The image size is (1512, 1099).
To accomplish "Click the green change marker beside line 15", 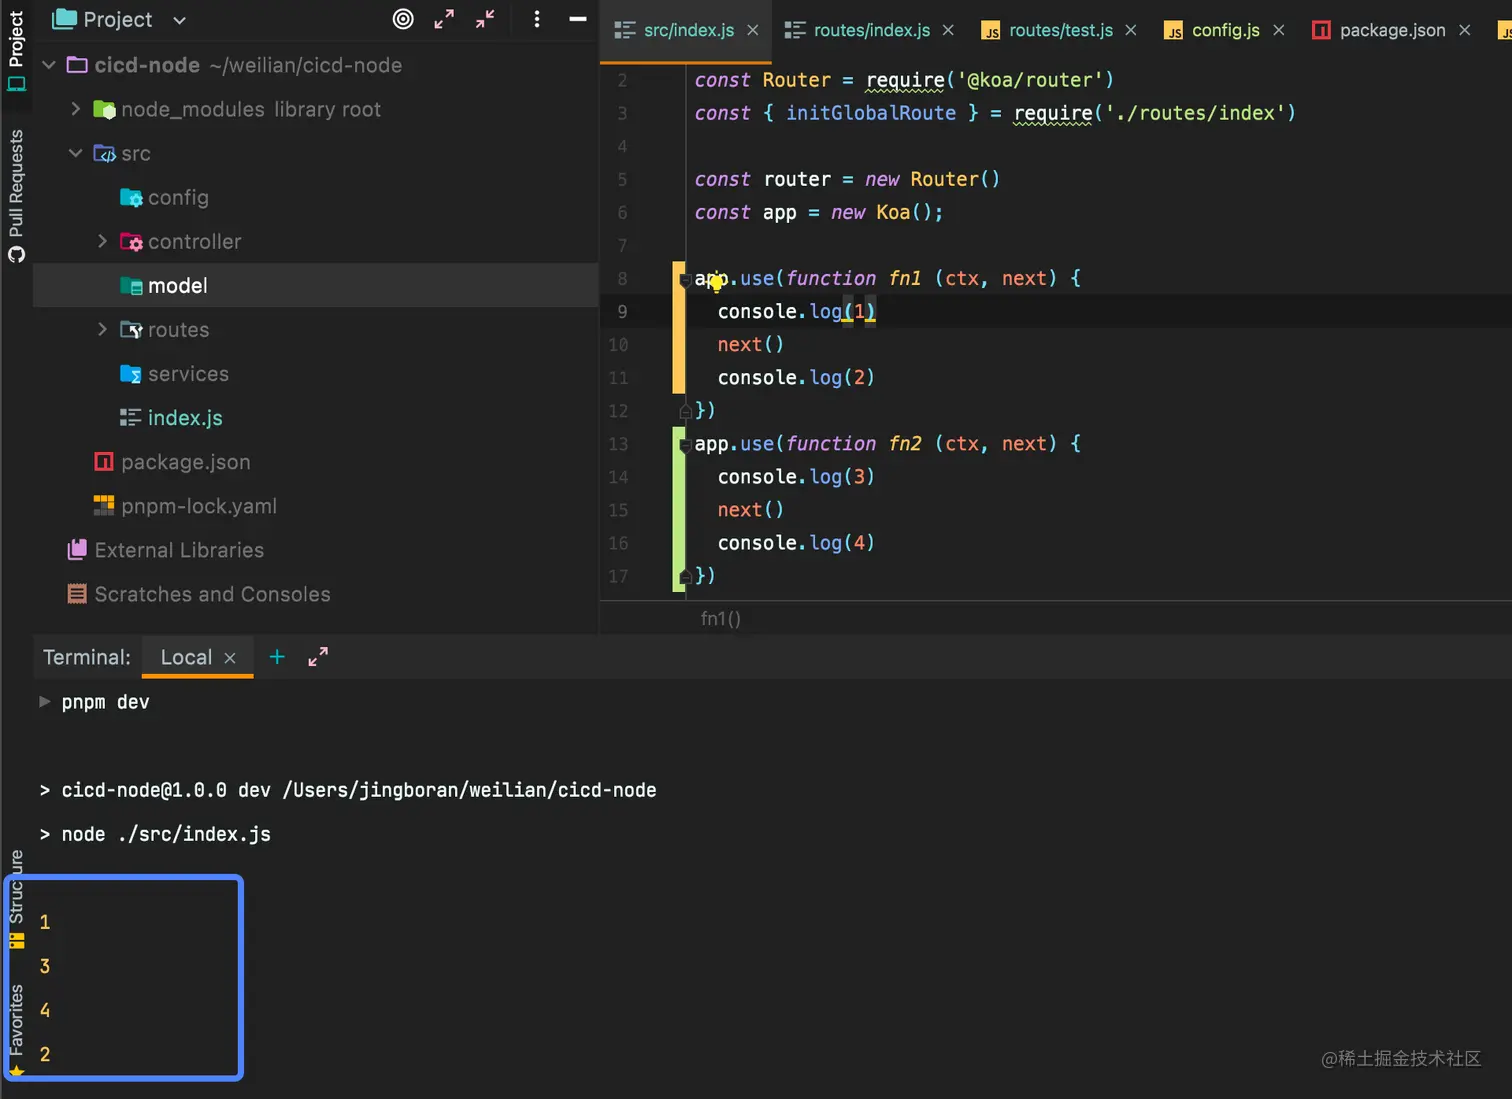I will 679,510.
